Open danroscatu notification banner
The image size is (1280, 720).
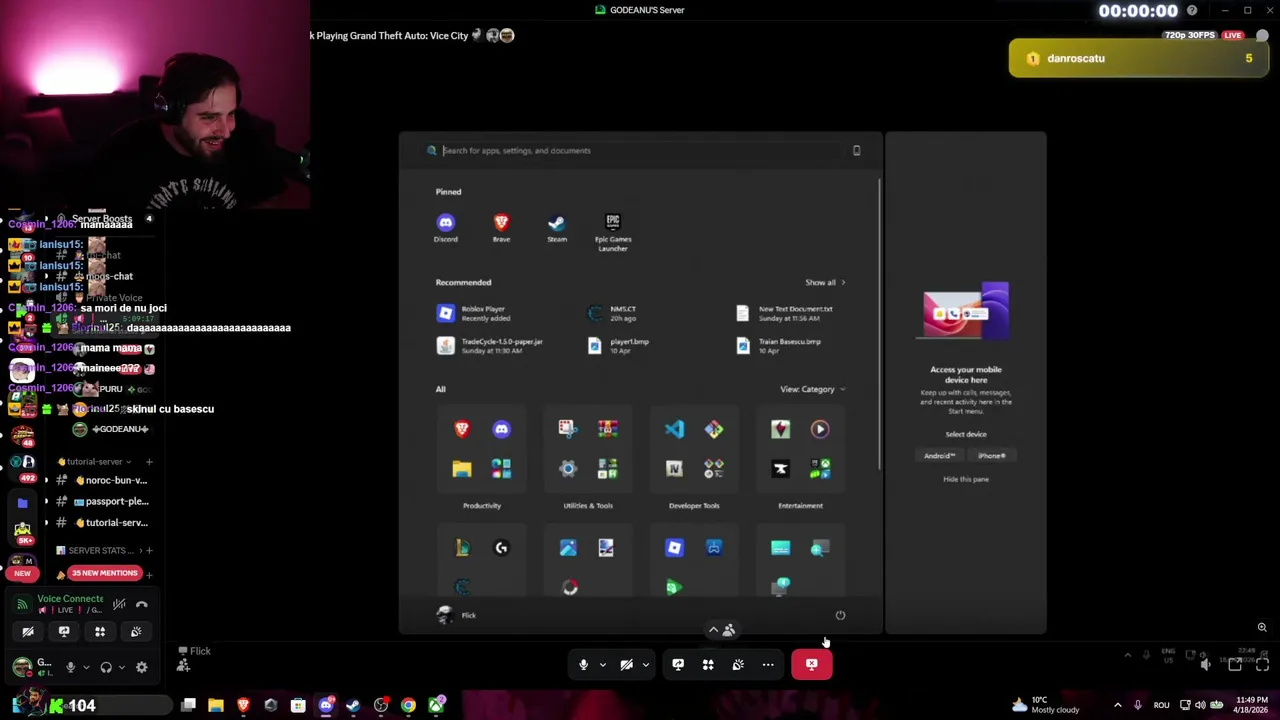(x=1138, y=58)
